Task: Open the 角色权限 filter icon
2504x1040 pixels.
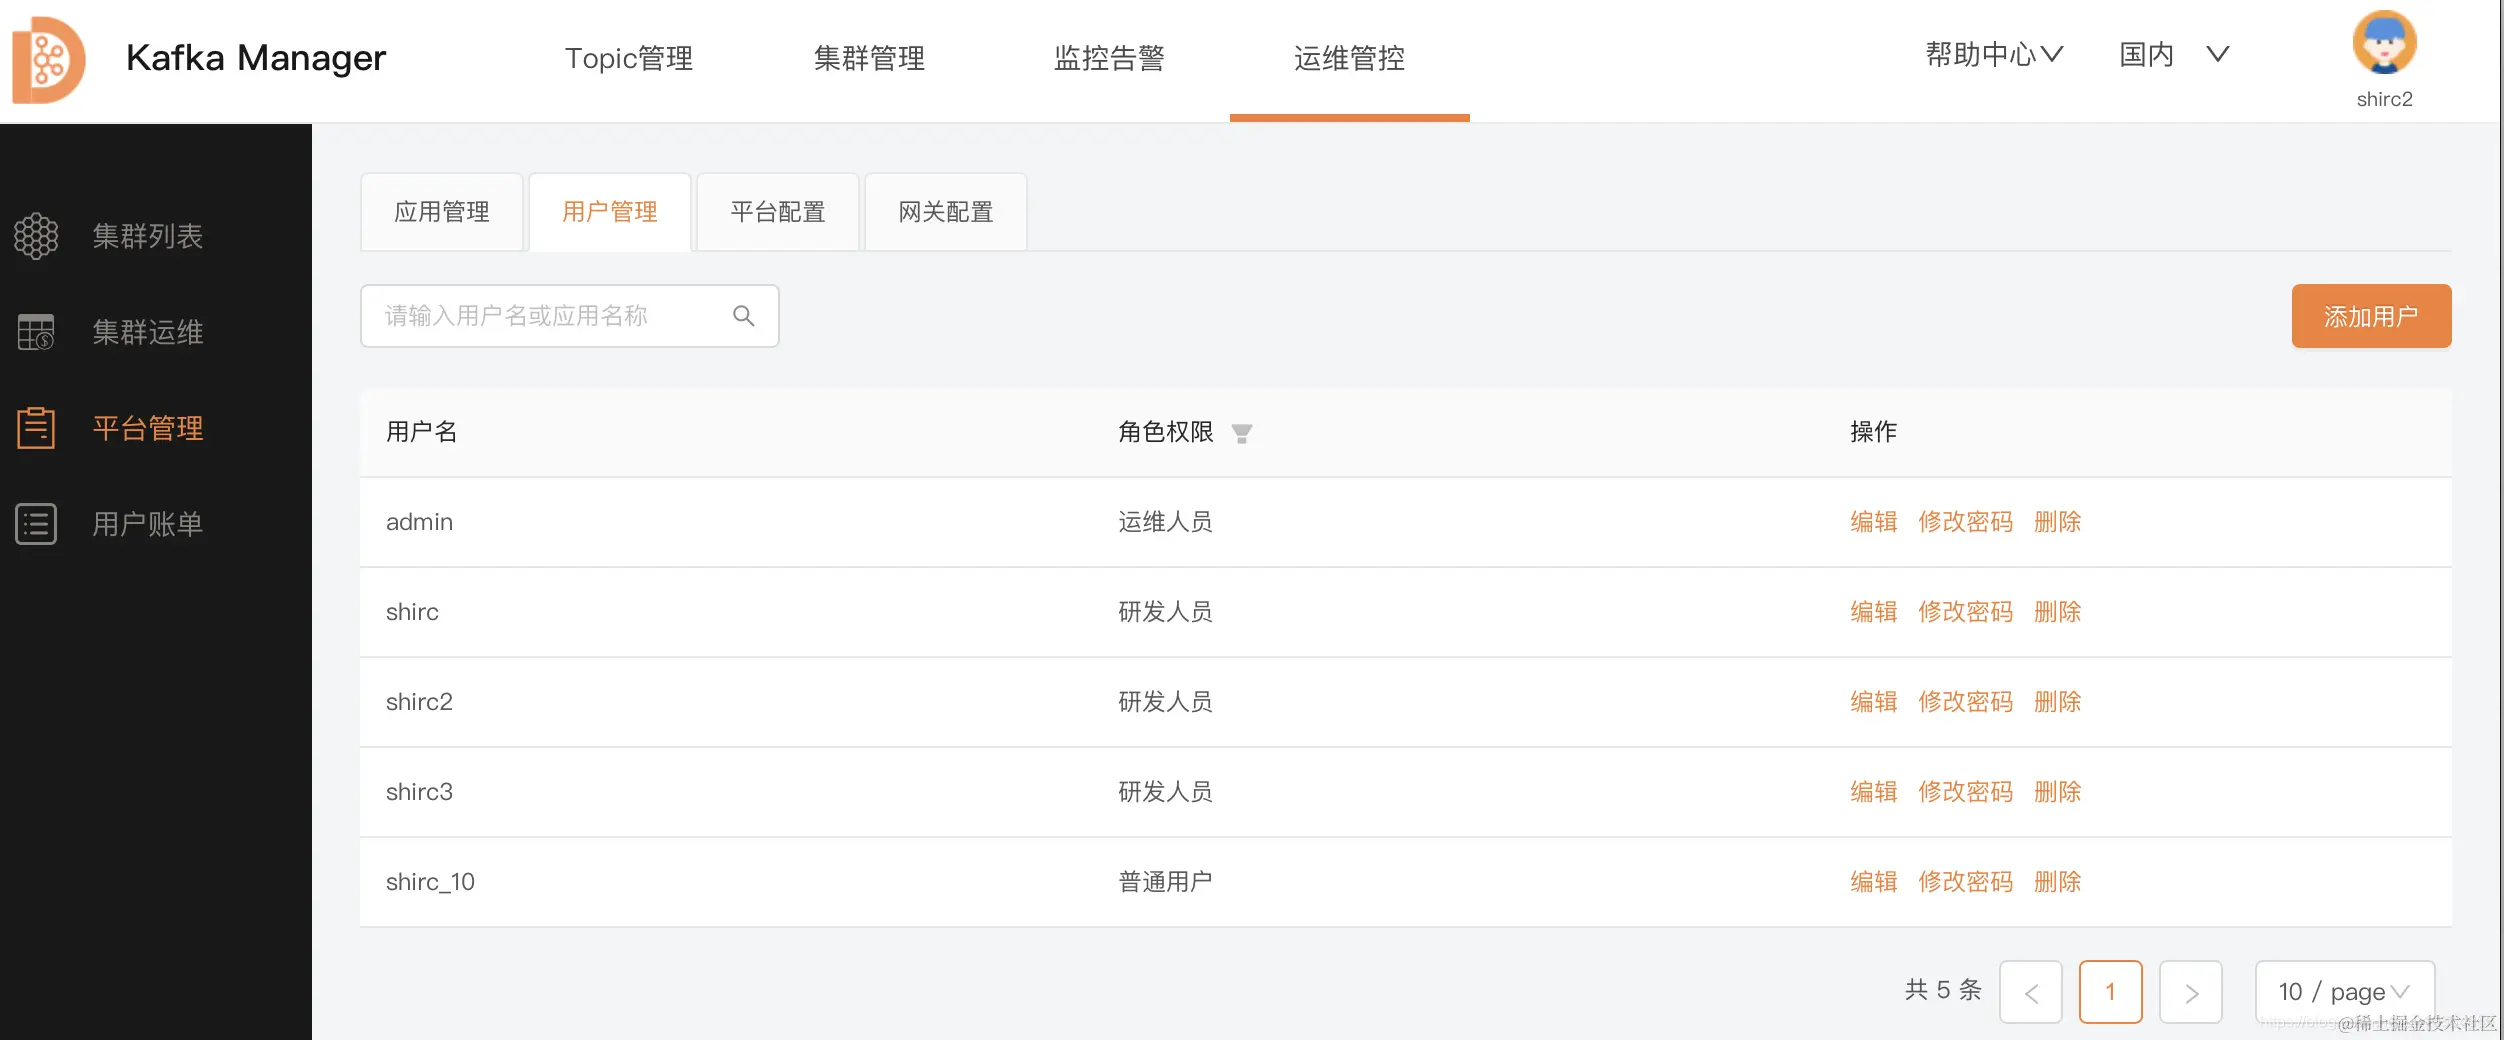Action: click(x=1242, y=433)
